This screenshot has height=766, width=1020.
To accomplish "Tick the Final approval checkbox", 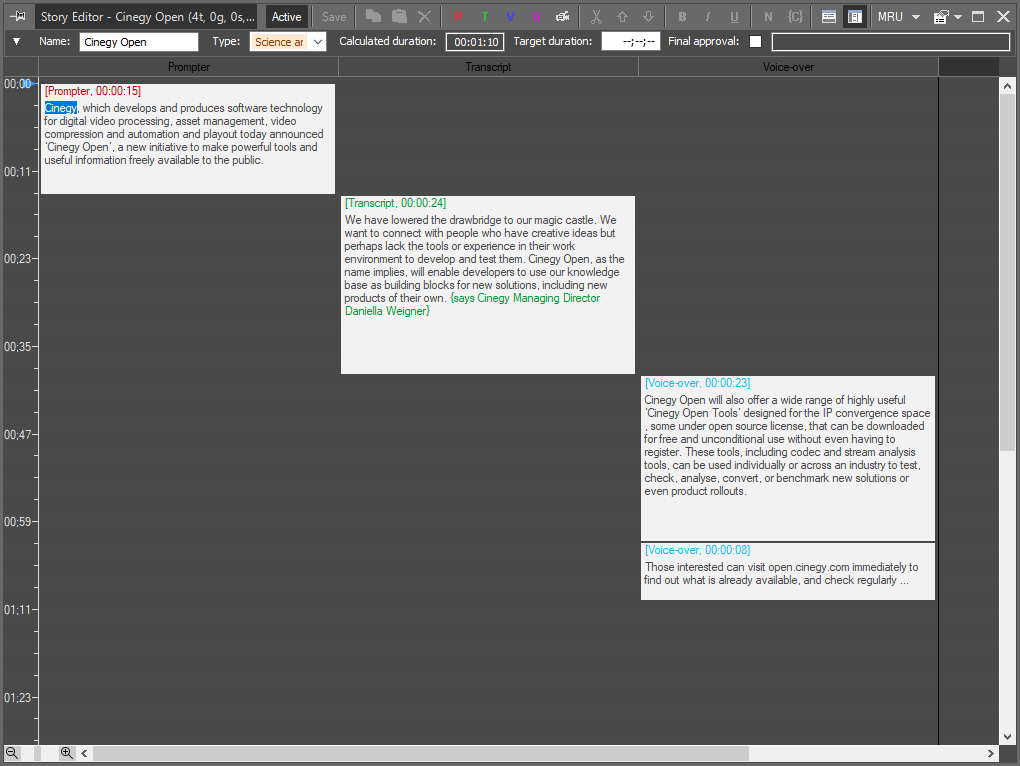I will click(755, 42).
